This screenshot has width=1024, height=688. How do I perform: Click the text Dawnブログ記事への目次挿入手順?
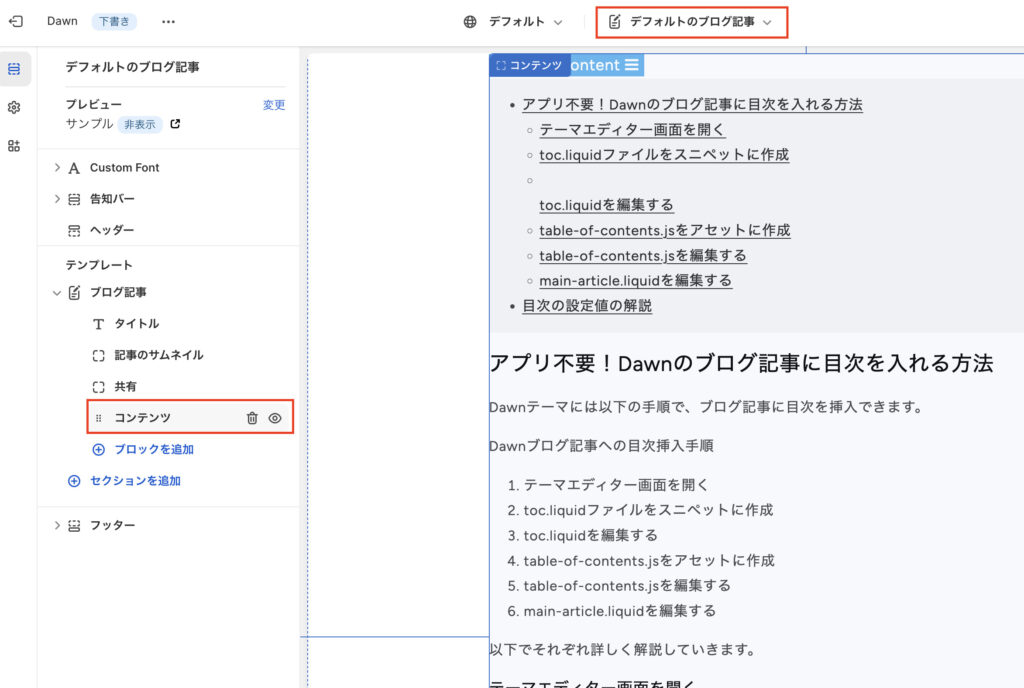601,446
